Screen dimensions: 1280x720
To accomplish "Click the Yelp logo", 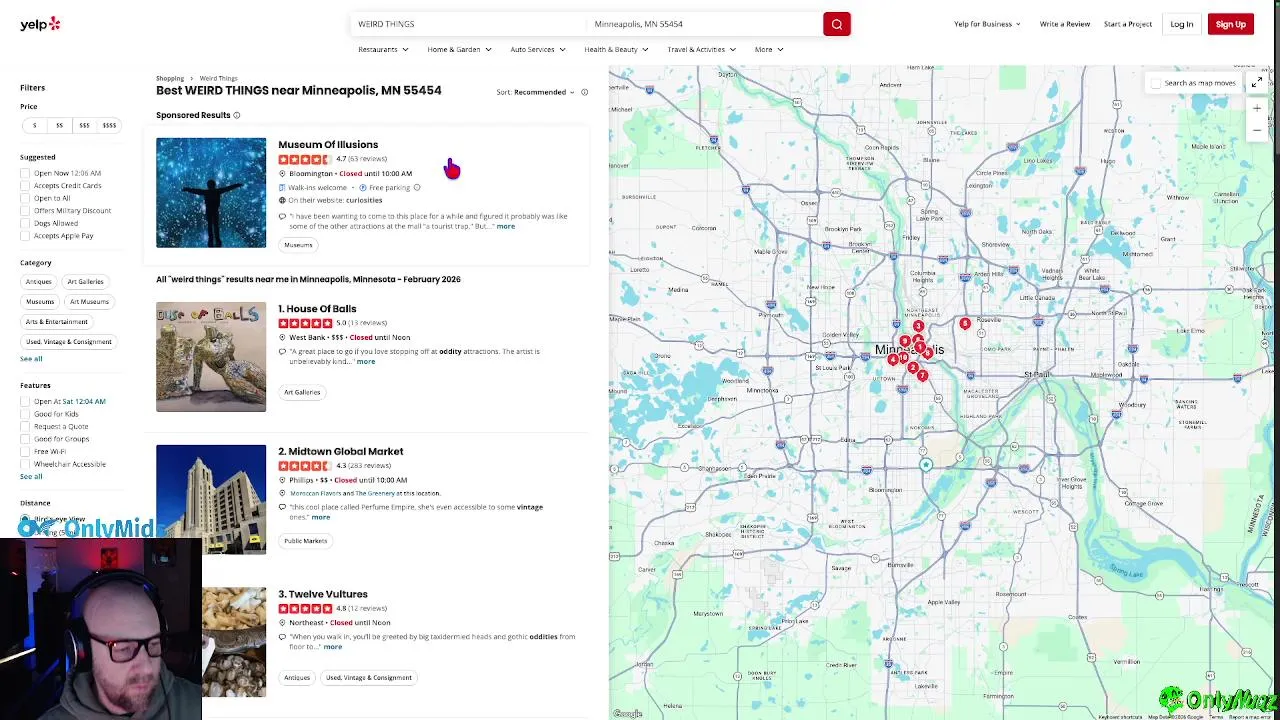I will pos(40,24).
